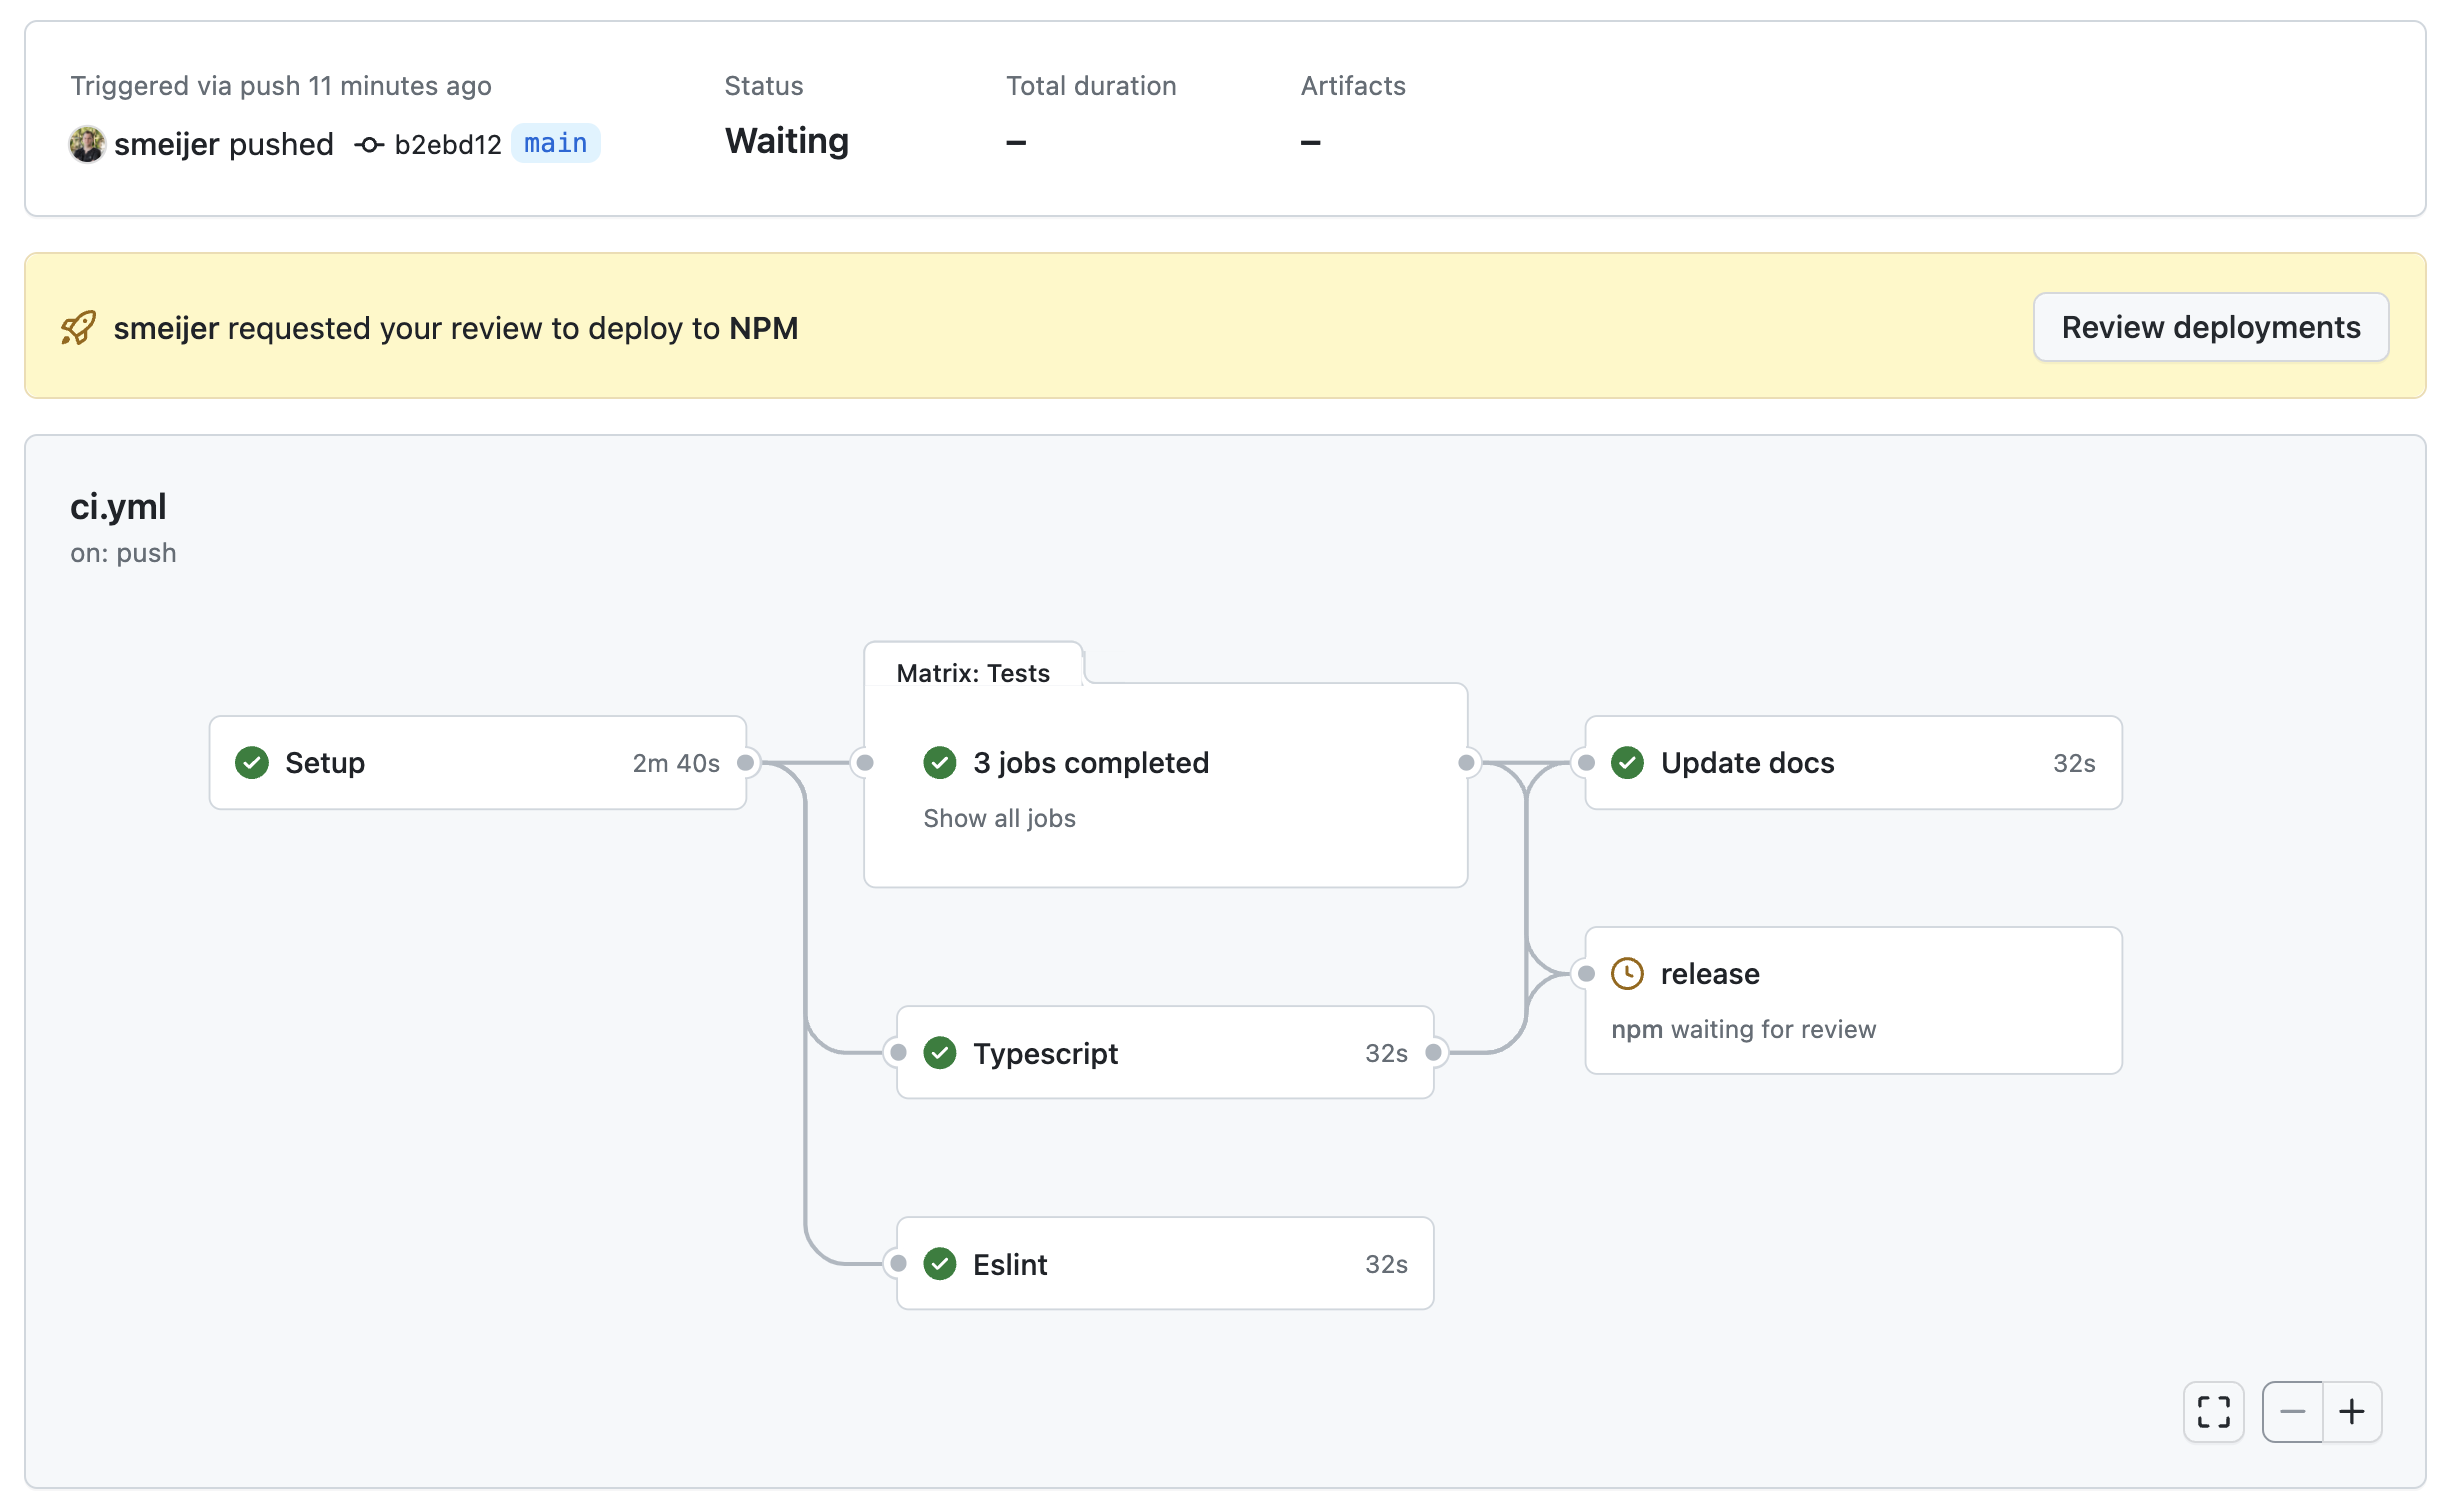Zoom in using the plus control
The width and height of the screenshot is (2448, 1508).
tap(2352, 1411)
